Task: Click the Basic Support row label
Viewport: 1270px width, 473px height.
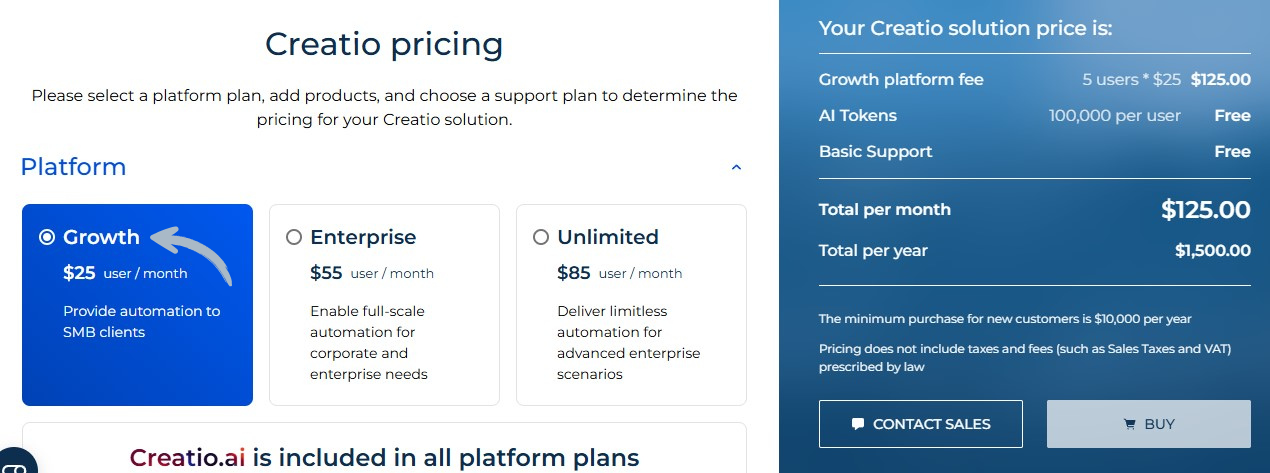Action: coord(875,152)
